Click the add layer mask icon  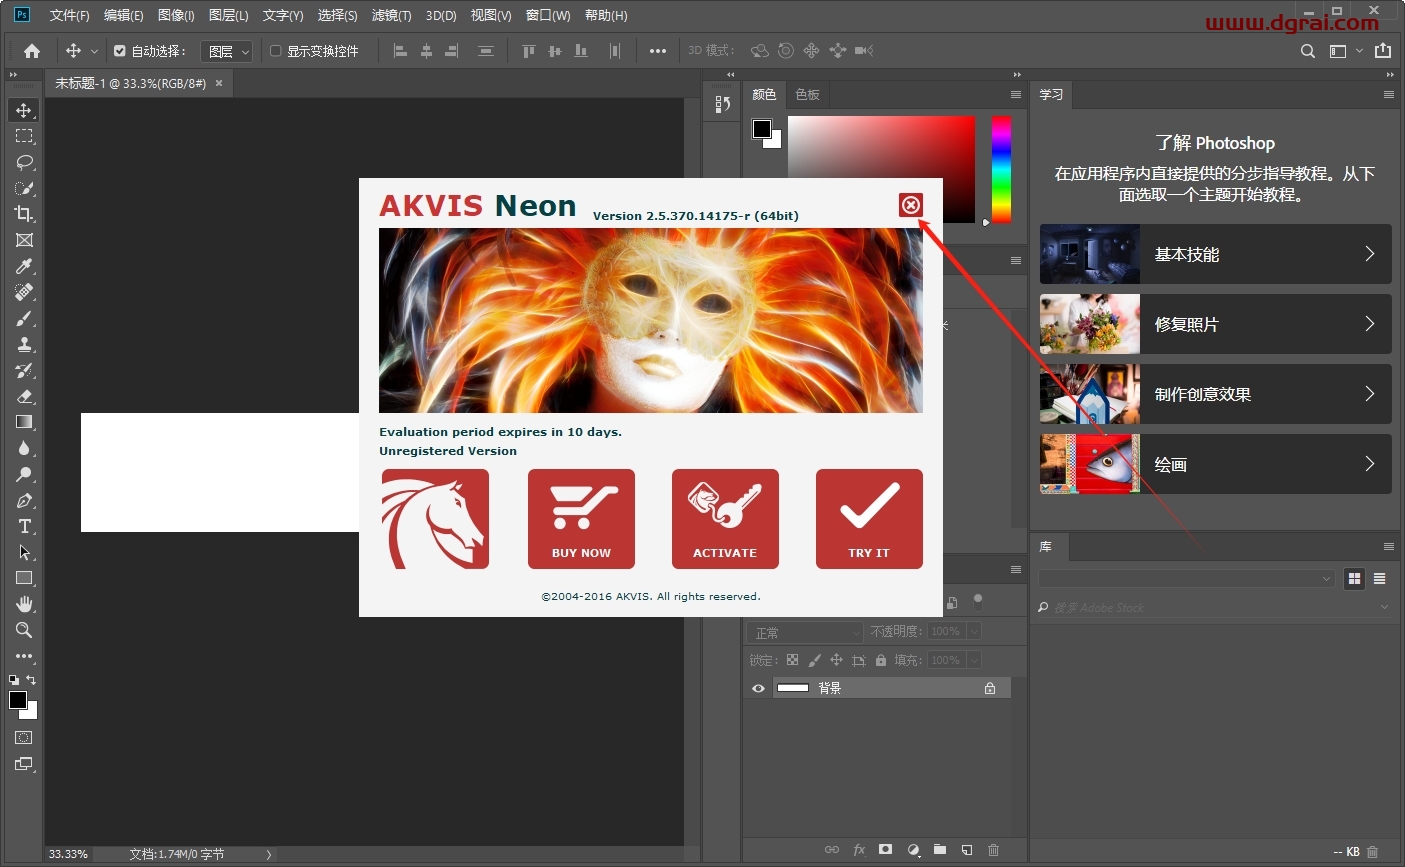coord(885,850)
